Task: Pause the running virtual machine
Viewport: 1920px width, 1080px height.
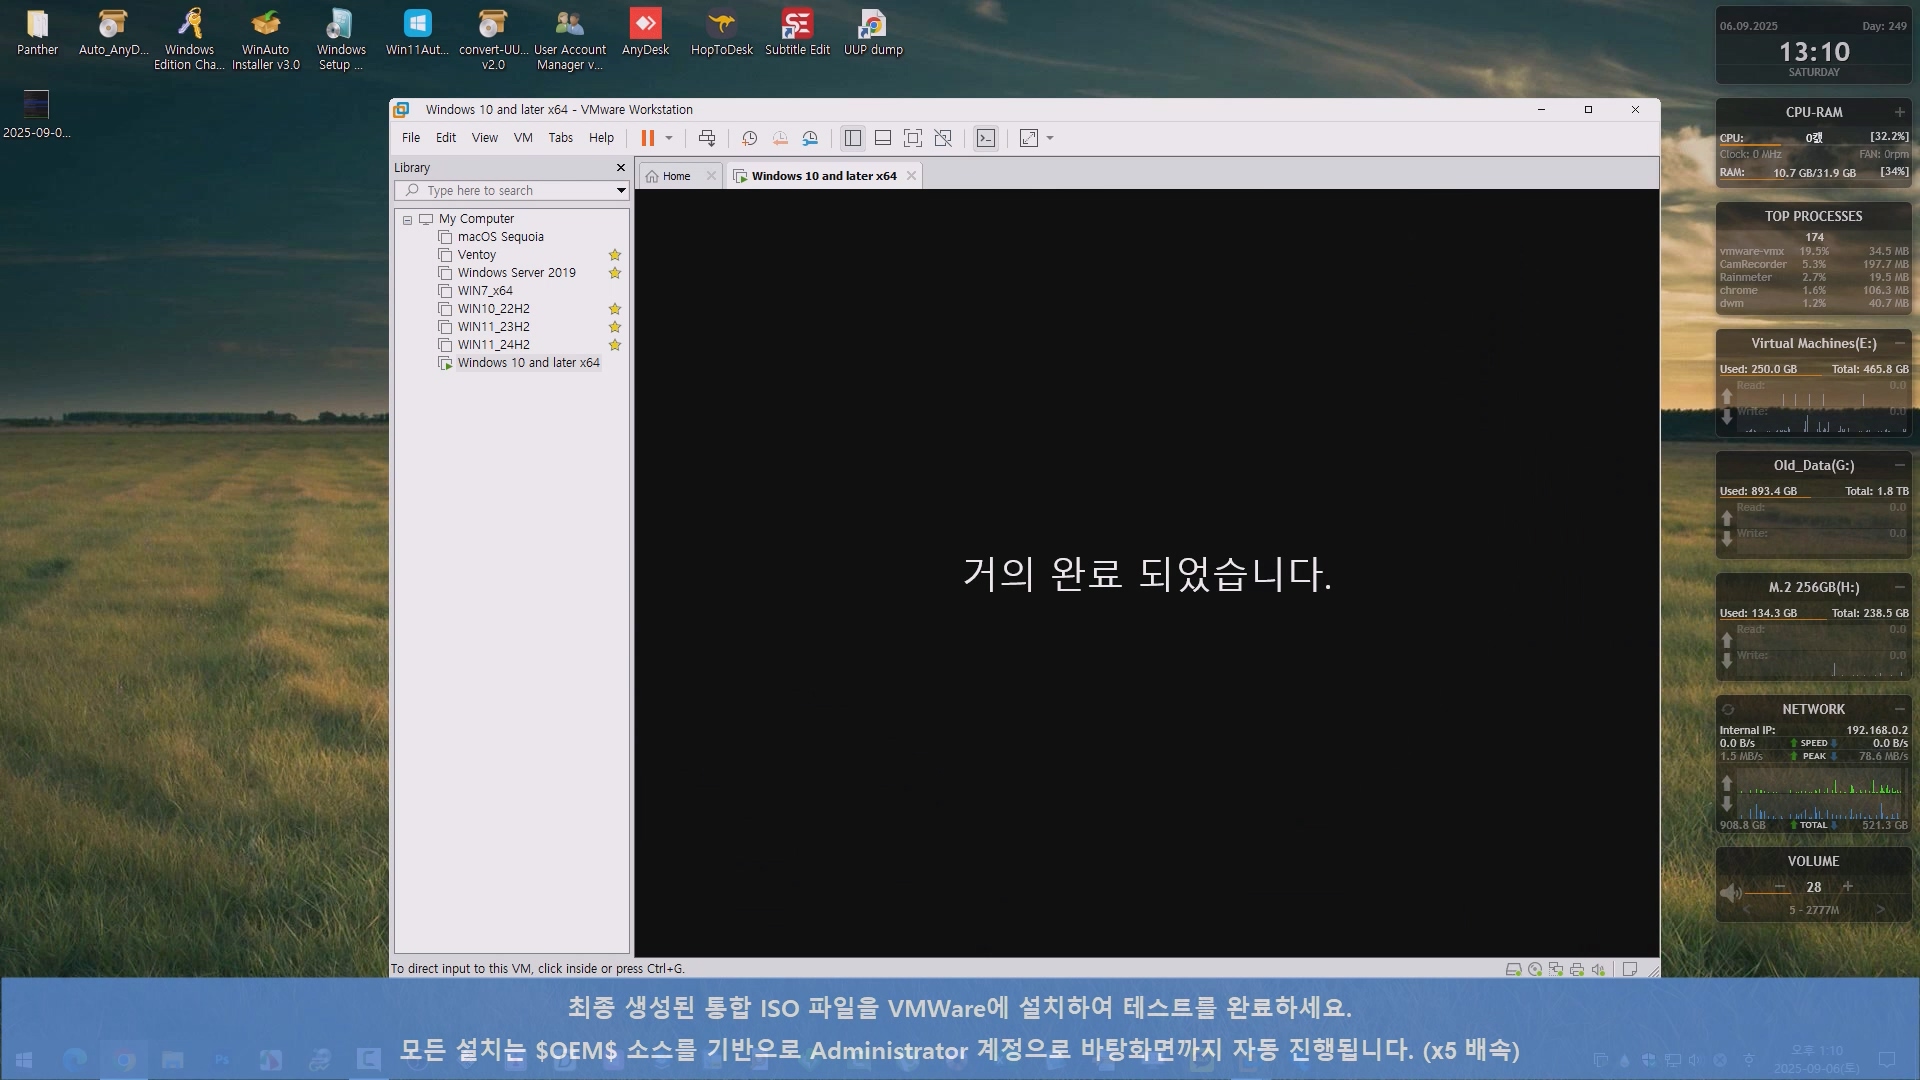Action: pos(647,138)
